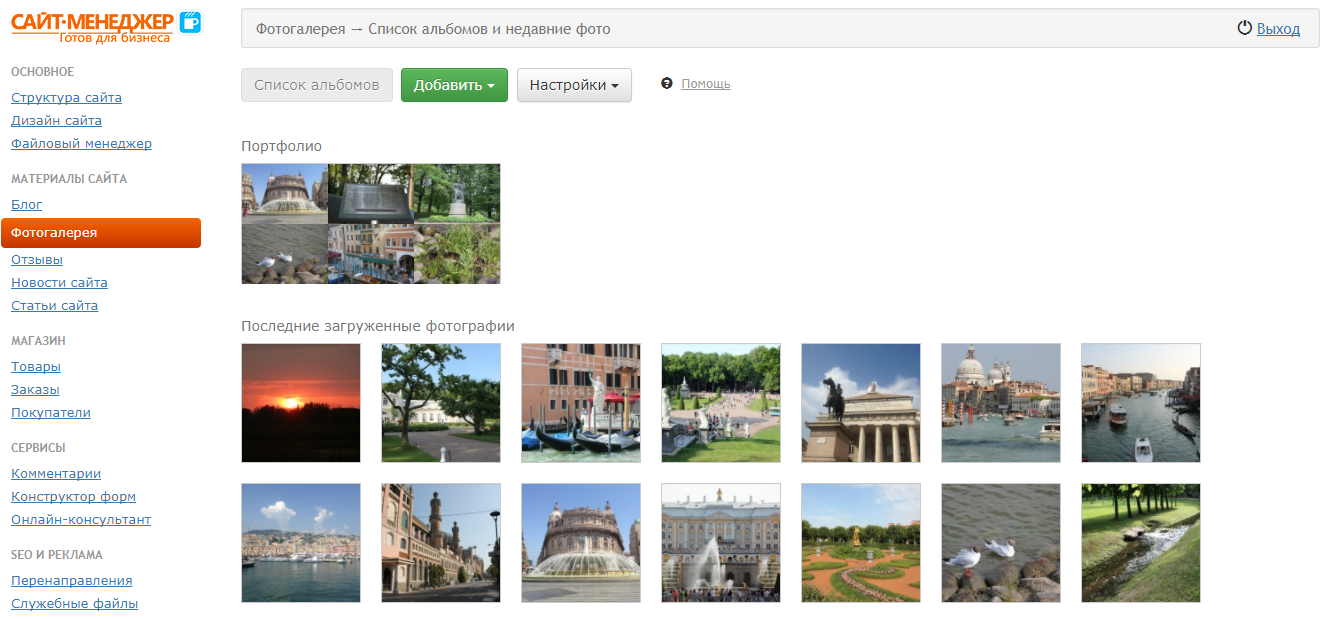Click the Сайт-Менеджер logo
Screen dimensions: 1321x619
[106, 26]
